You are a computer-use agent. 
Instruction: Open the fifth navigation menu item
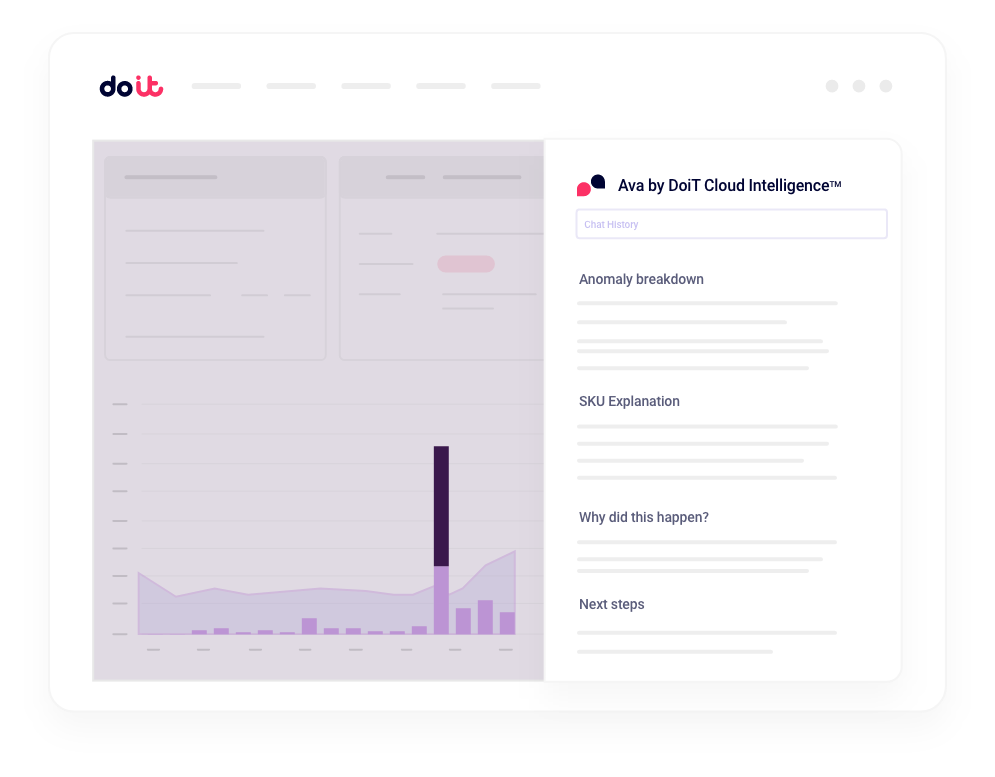click(516, 86)
